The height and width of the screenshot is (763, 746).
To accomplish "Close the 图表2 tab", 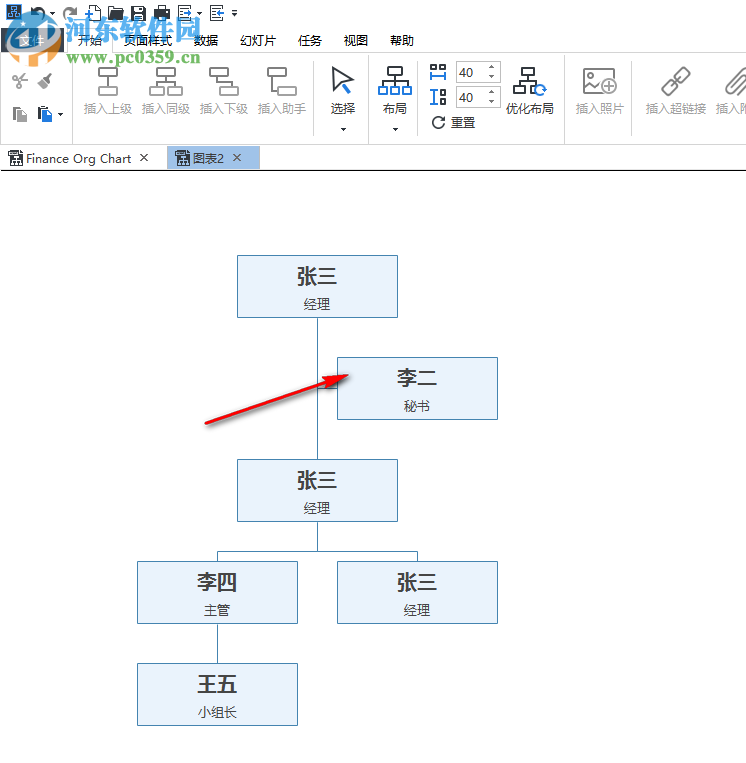I will pyautogui.click(x=237, y=158).
